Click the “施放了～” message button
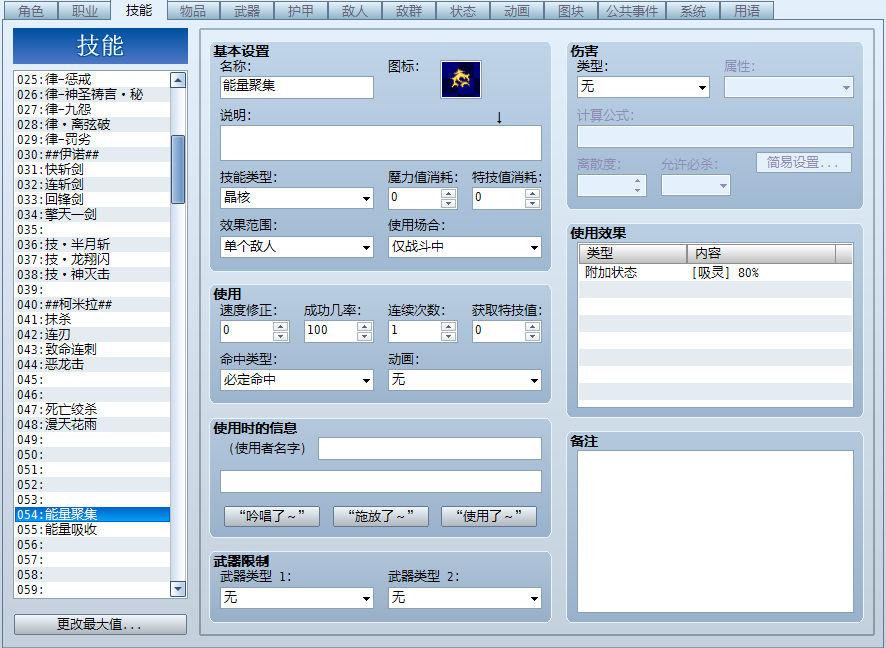 click(x=381, y=516)
